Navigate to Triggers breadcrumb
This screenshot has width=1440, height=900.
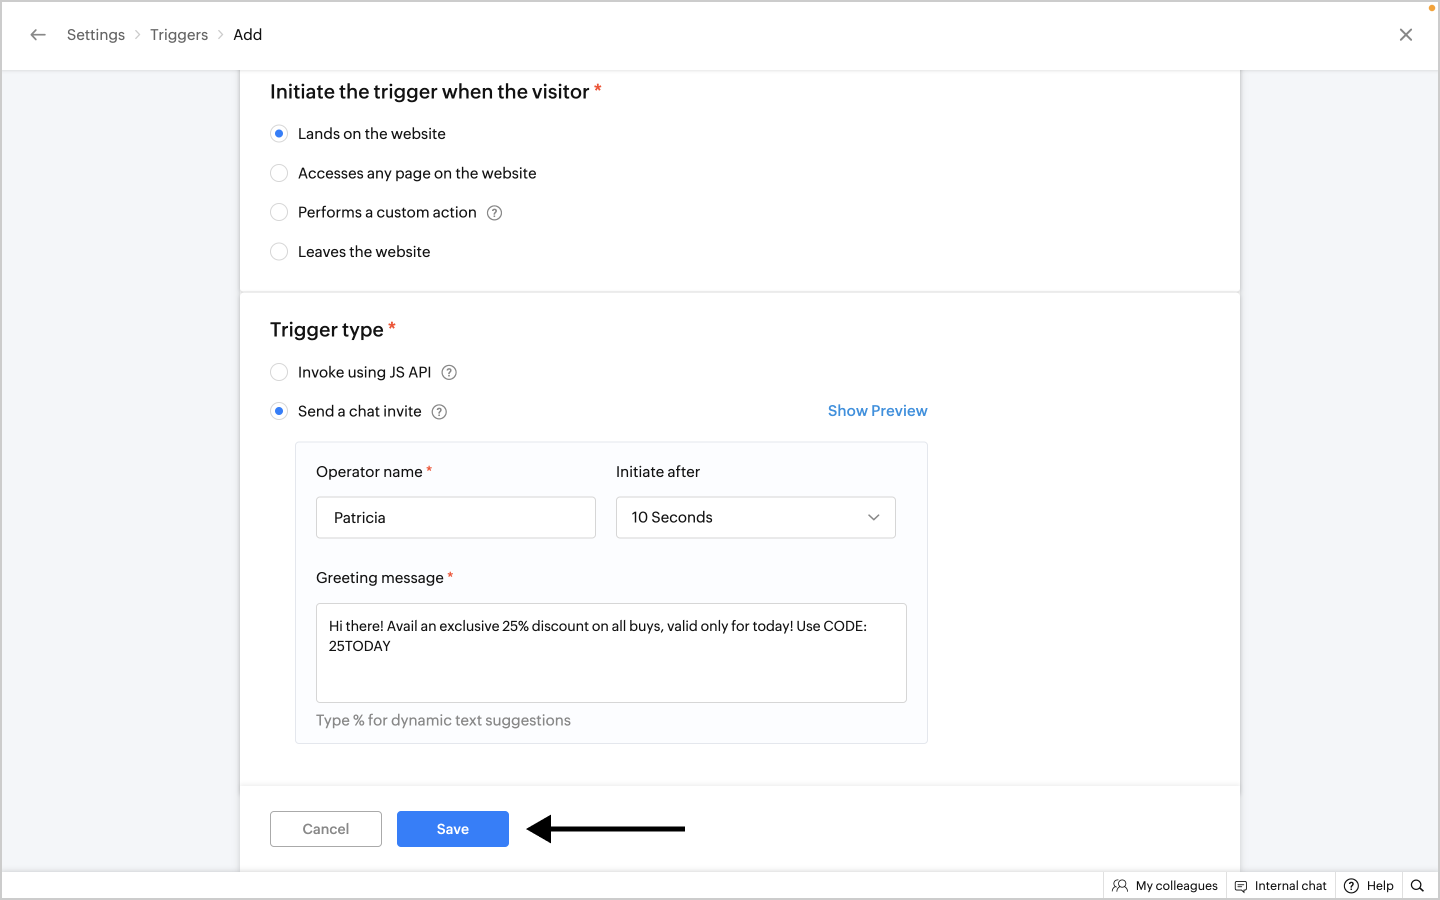179,35
